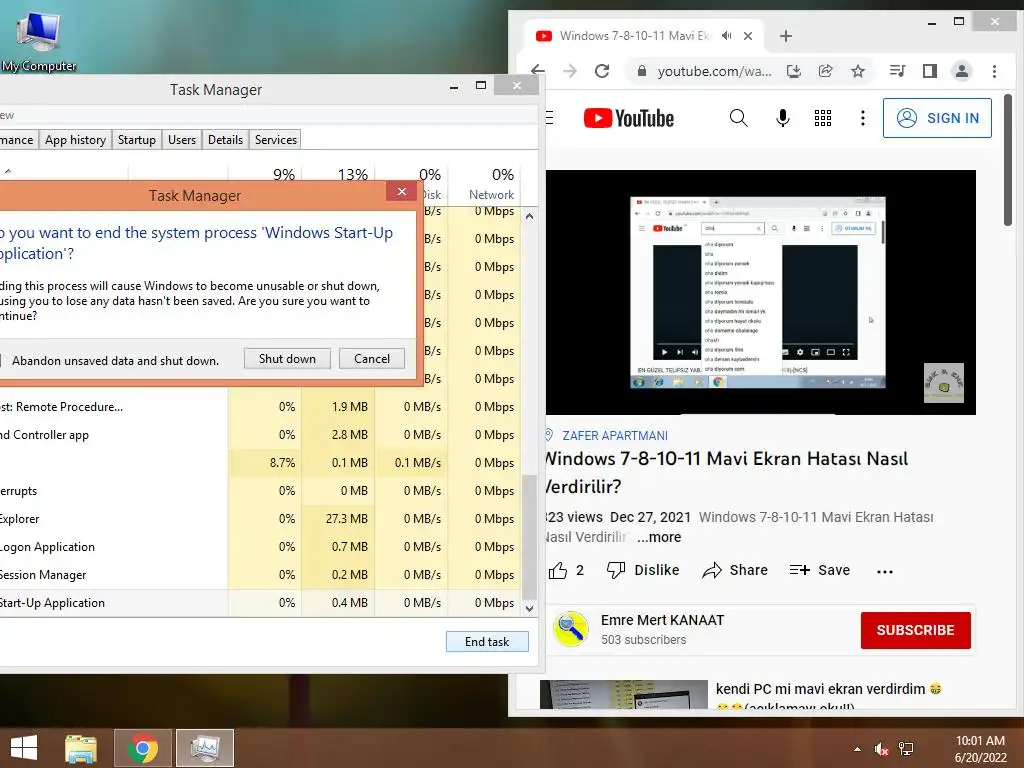Share this page icon in Chrome
The image size is (1024, 768).
pyautogui.click(x=825, y=71)
